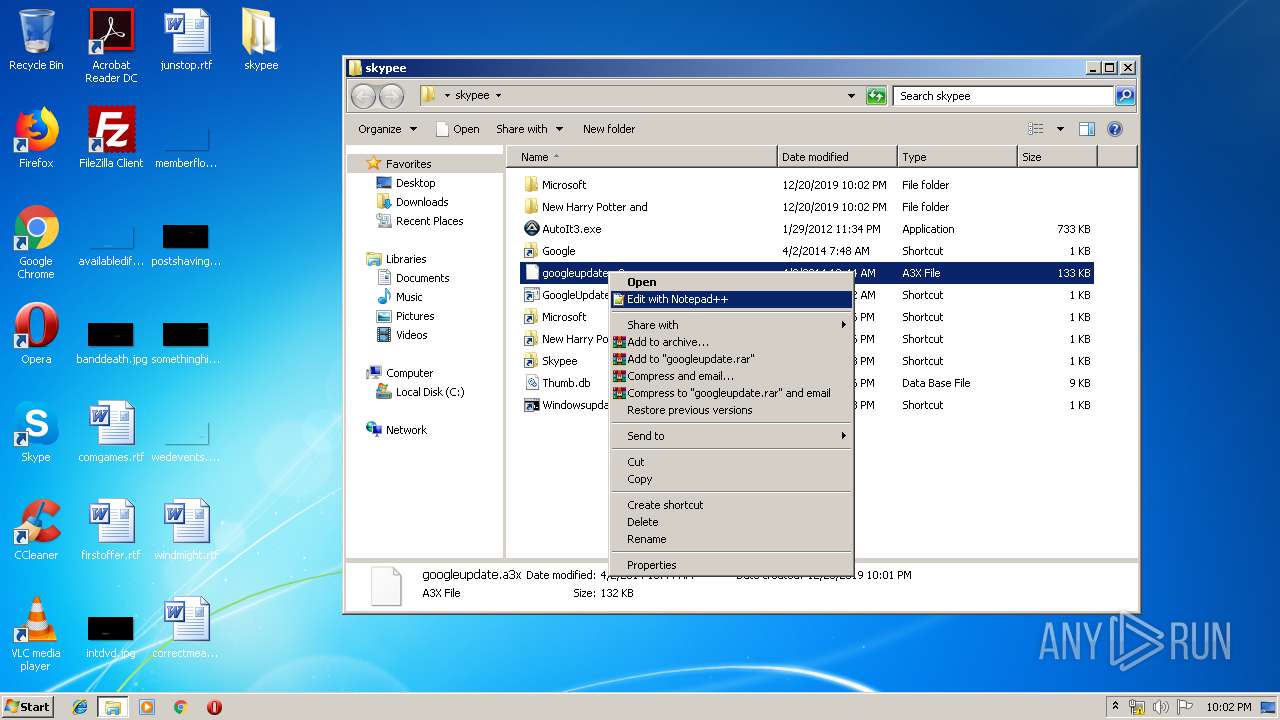
Task: Select the AutoIt3.exe file row
Action: [807, 229]
